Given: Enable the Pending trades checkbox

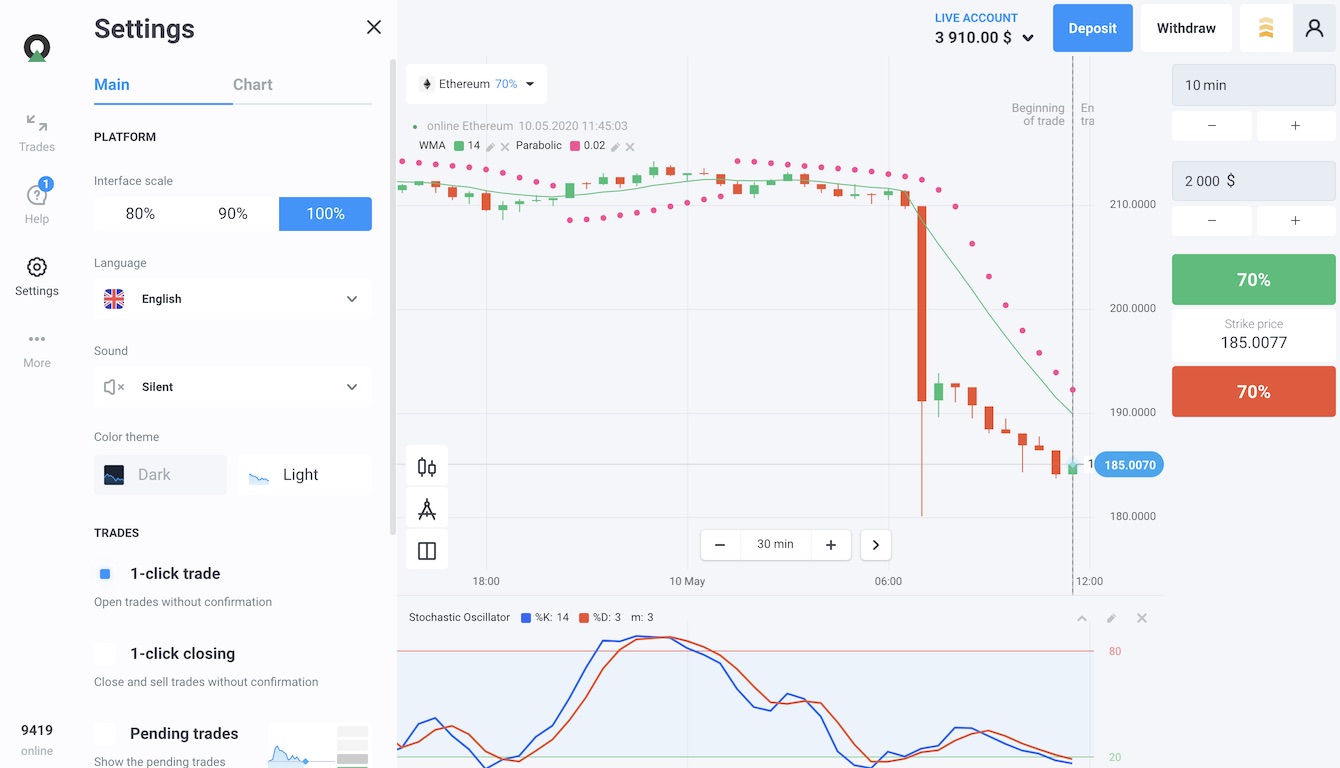Looking at the screenshot, I should point(105,734).
